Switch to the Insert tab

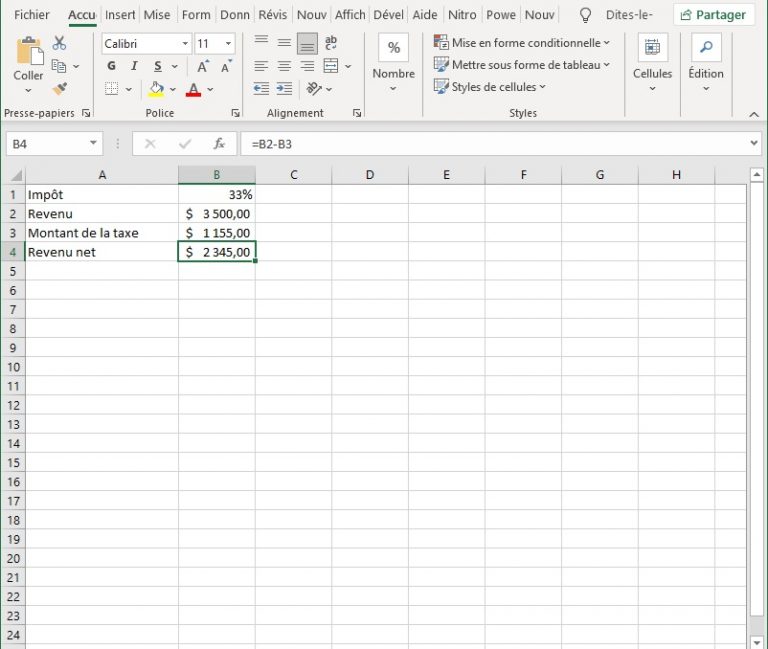click(x=120, y=15)
